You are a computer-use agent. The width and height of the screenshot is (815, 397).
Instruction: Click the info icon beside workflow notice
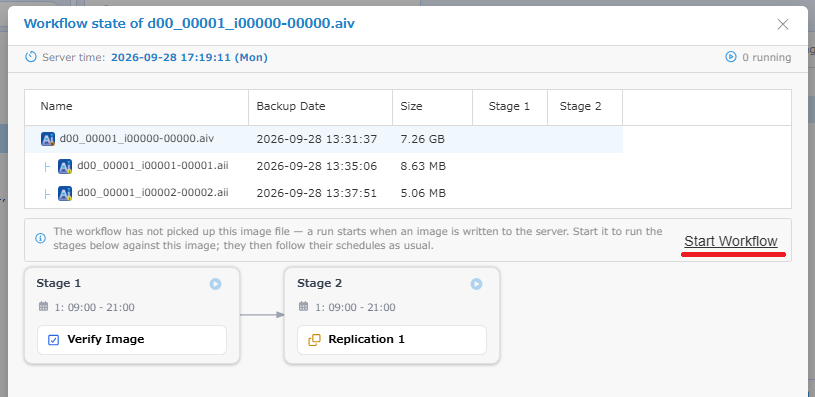click(x=40, y=239)
